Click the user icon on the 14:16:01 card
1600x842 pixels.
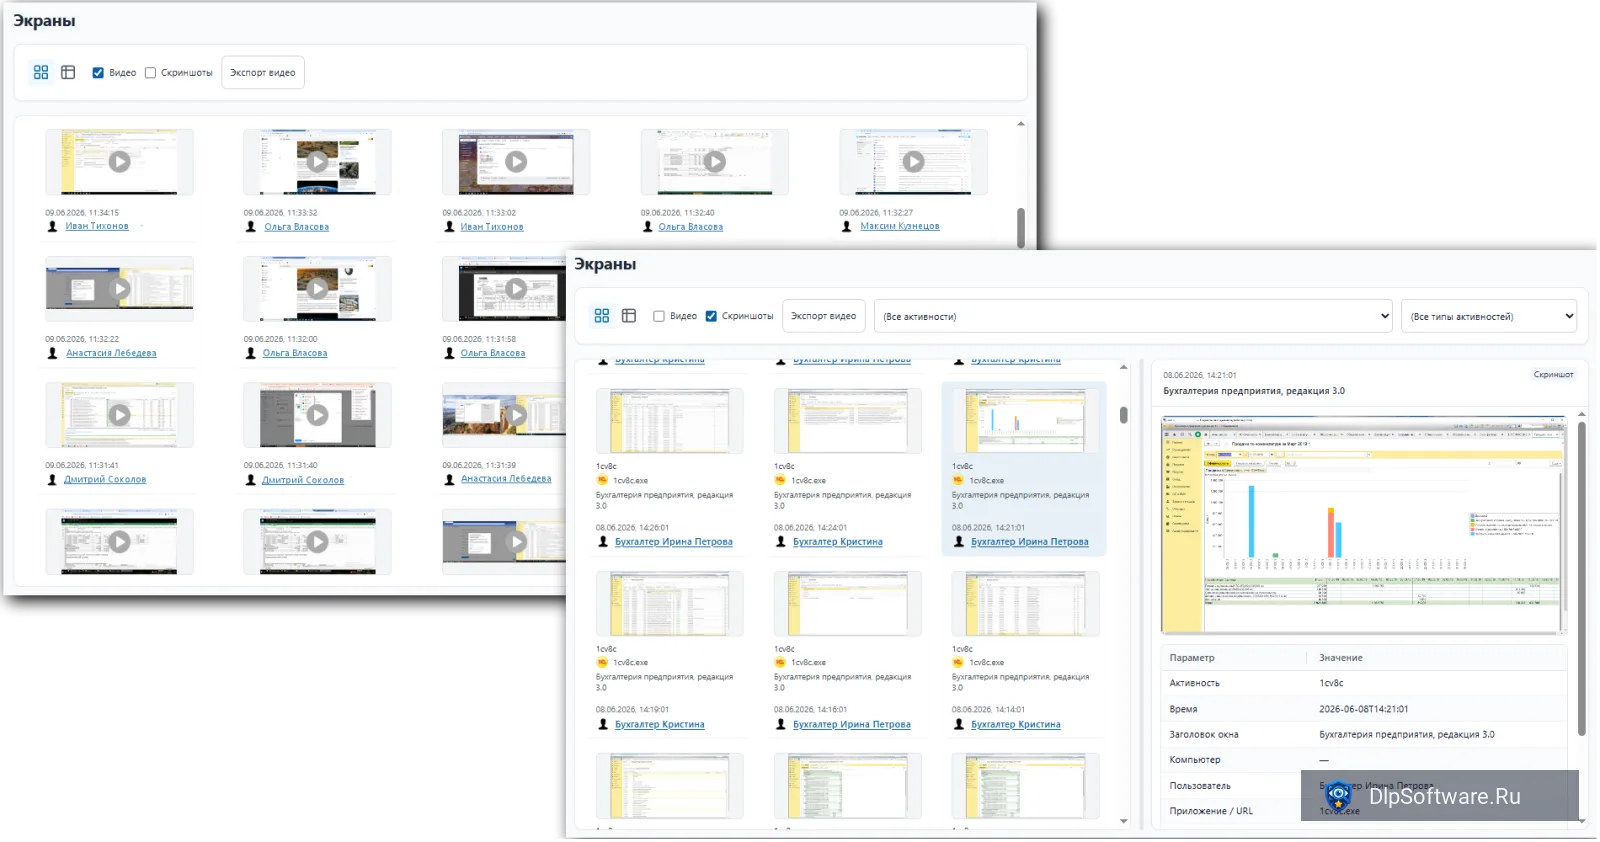pyautogui.click(x=781, y=725)
